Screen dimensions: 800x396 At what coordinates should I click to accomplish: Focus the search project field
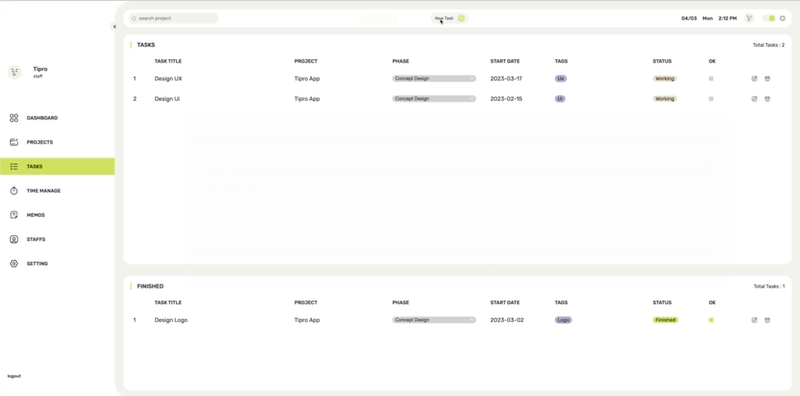pyautogui.click(x=173, y=18)
